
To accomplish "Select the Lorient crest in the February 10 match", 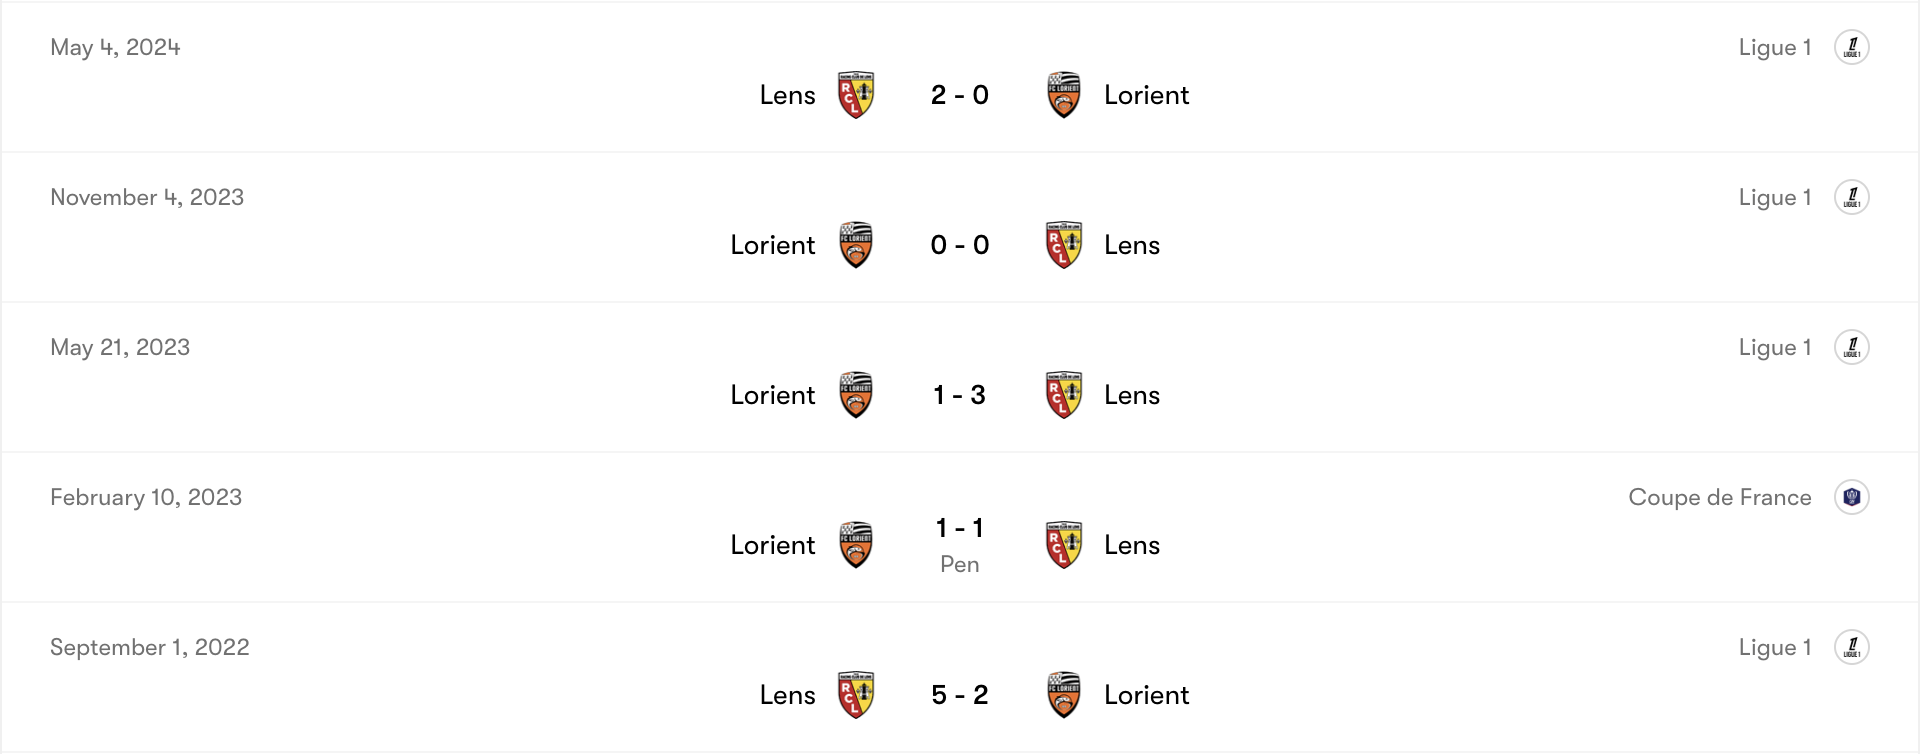I will [856, 544].
